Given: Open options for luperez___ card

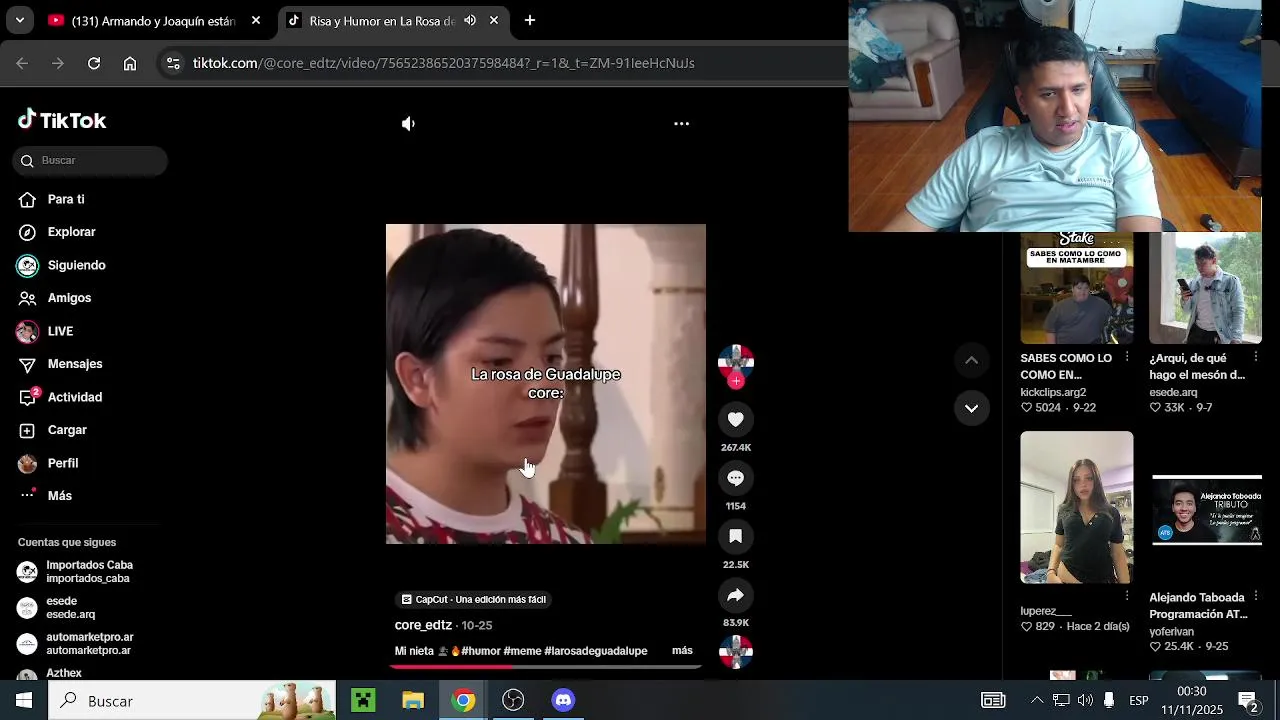Looking at the screenshot, I should click(x=1127, y=595).
